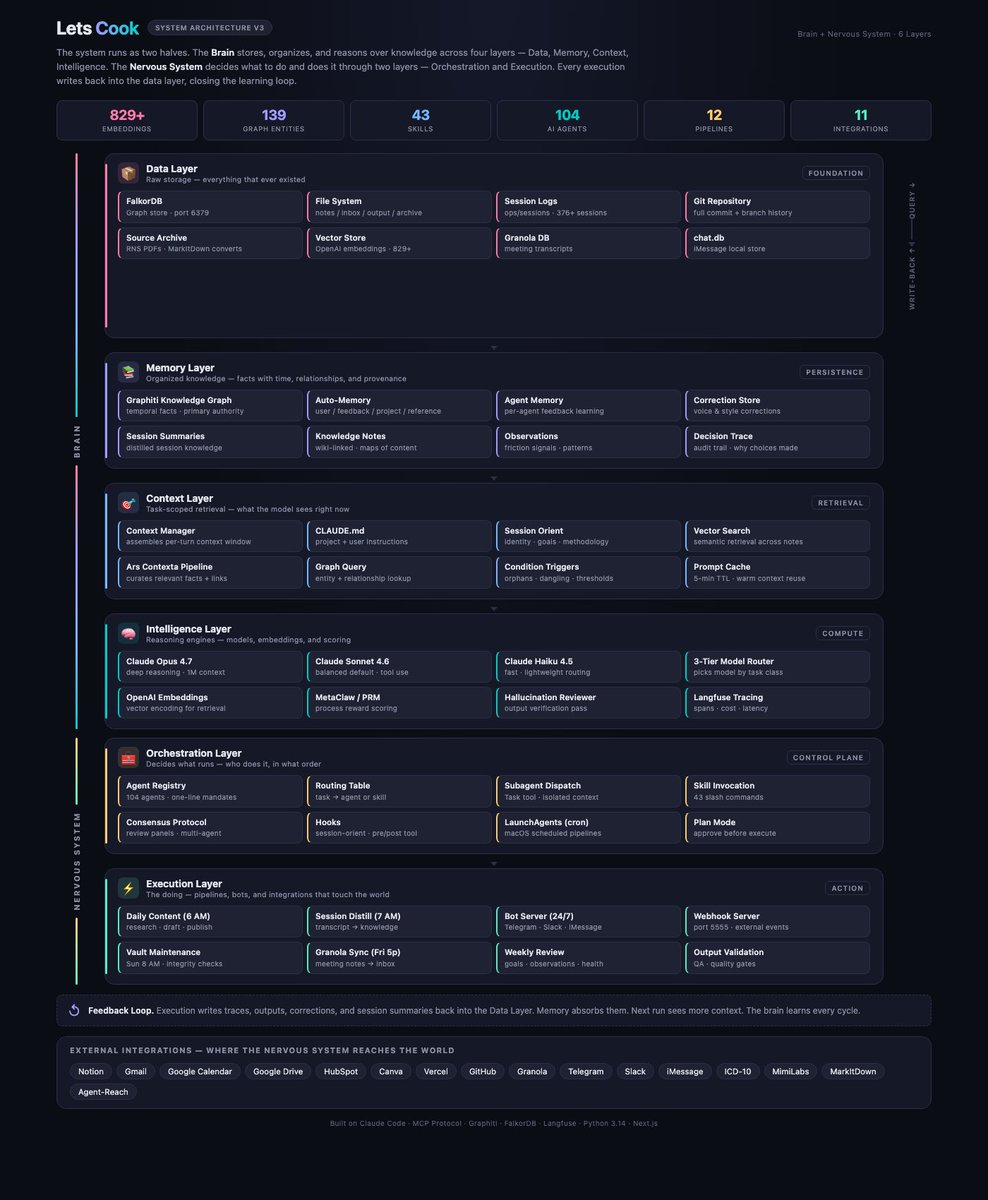The height and width of the screenshot is (1200, 988).
Task: Click the Lets Cook title logo
Action: [x=98, y=28]
